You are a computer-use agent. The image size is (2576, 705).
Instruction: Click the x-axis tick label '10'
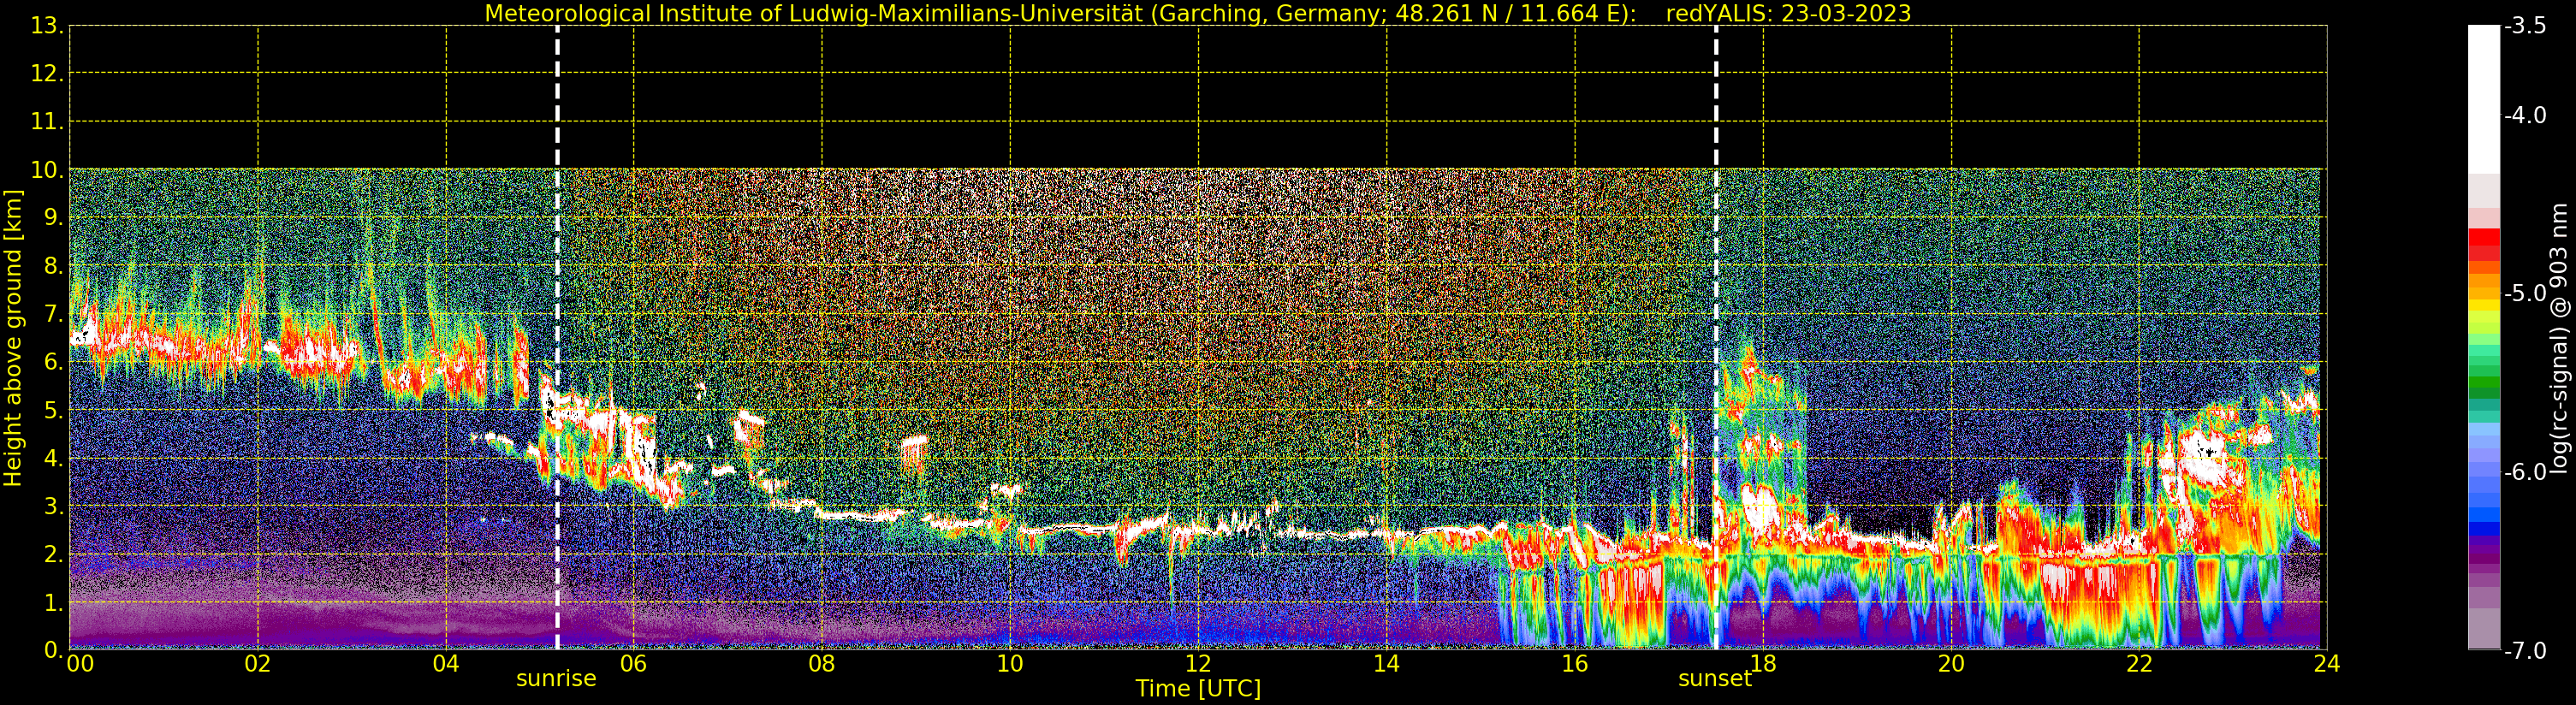click(x=1010, y=664)
